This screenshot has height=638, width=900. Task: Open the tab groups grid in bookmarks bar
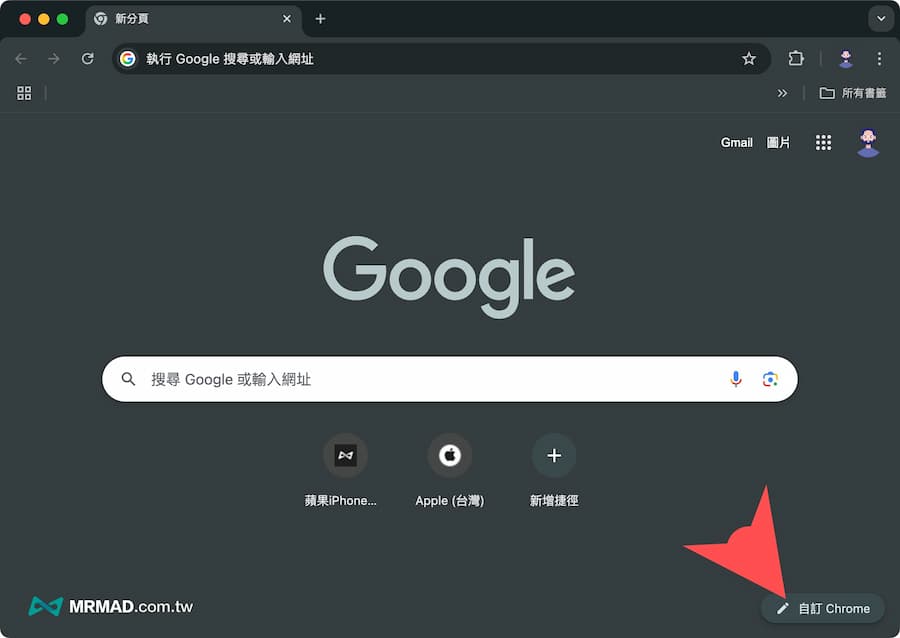[x=24, y=93]
